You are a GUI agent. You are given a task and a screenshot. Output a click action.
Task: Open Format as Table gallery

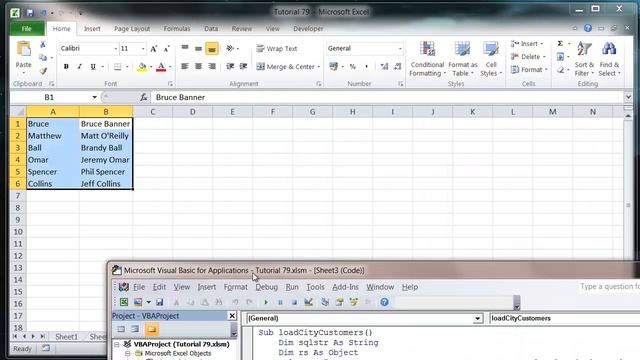[462, 59]
